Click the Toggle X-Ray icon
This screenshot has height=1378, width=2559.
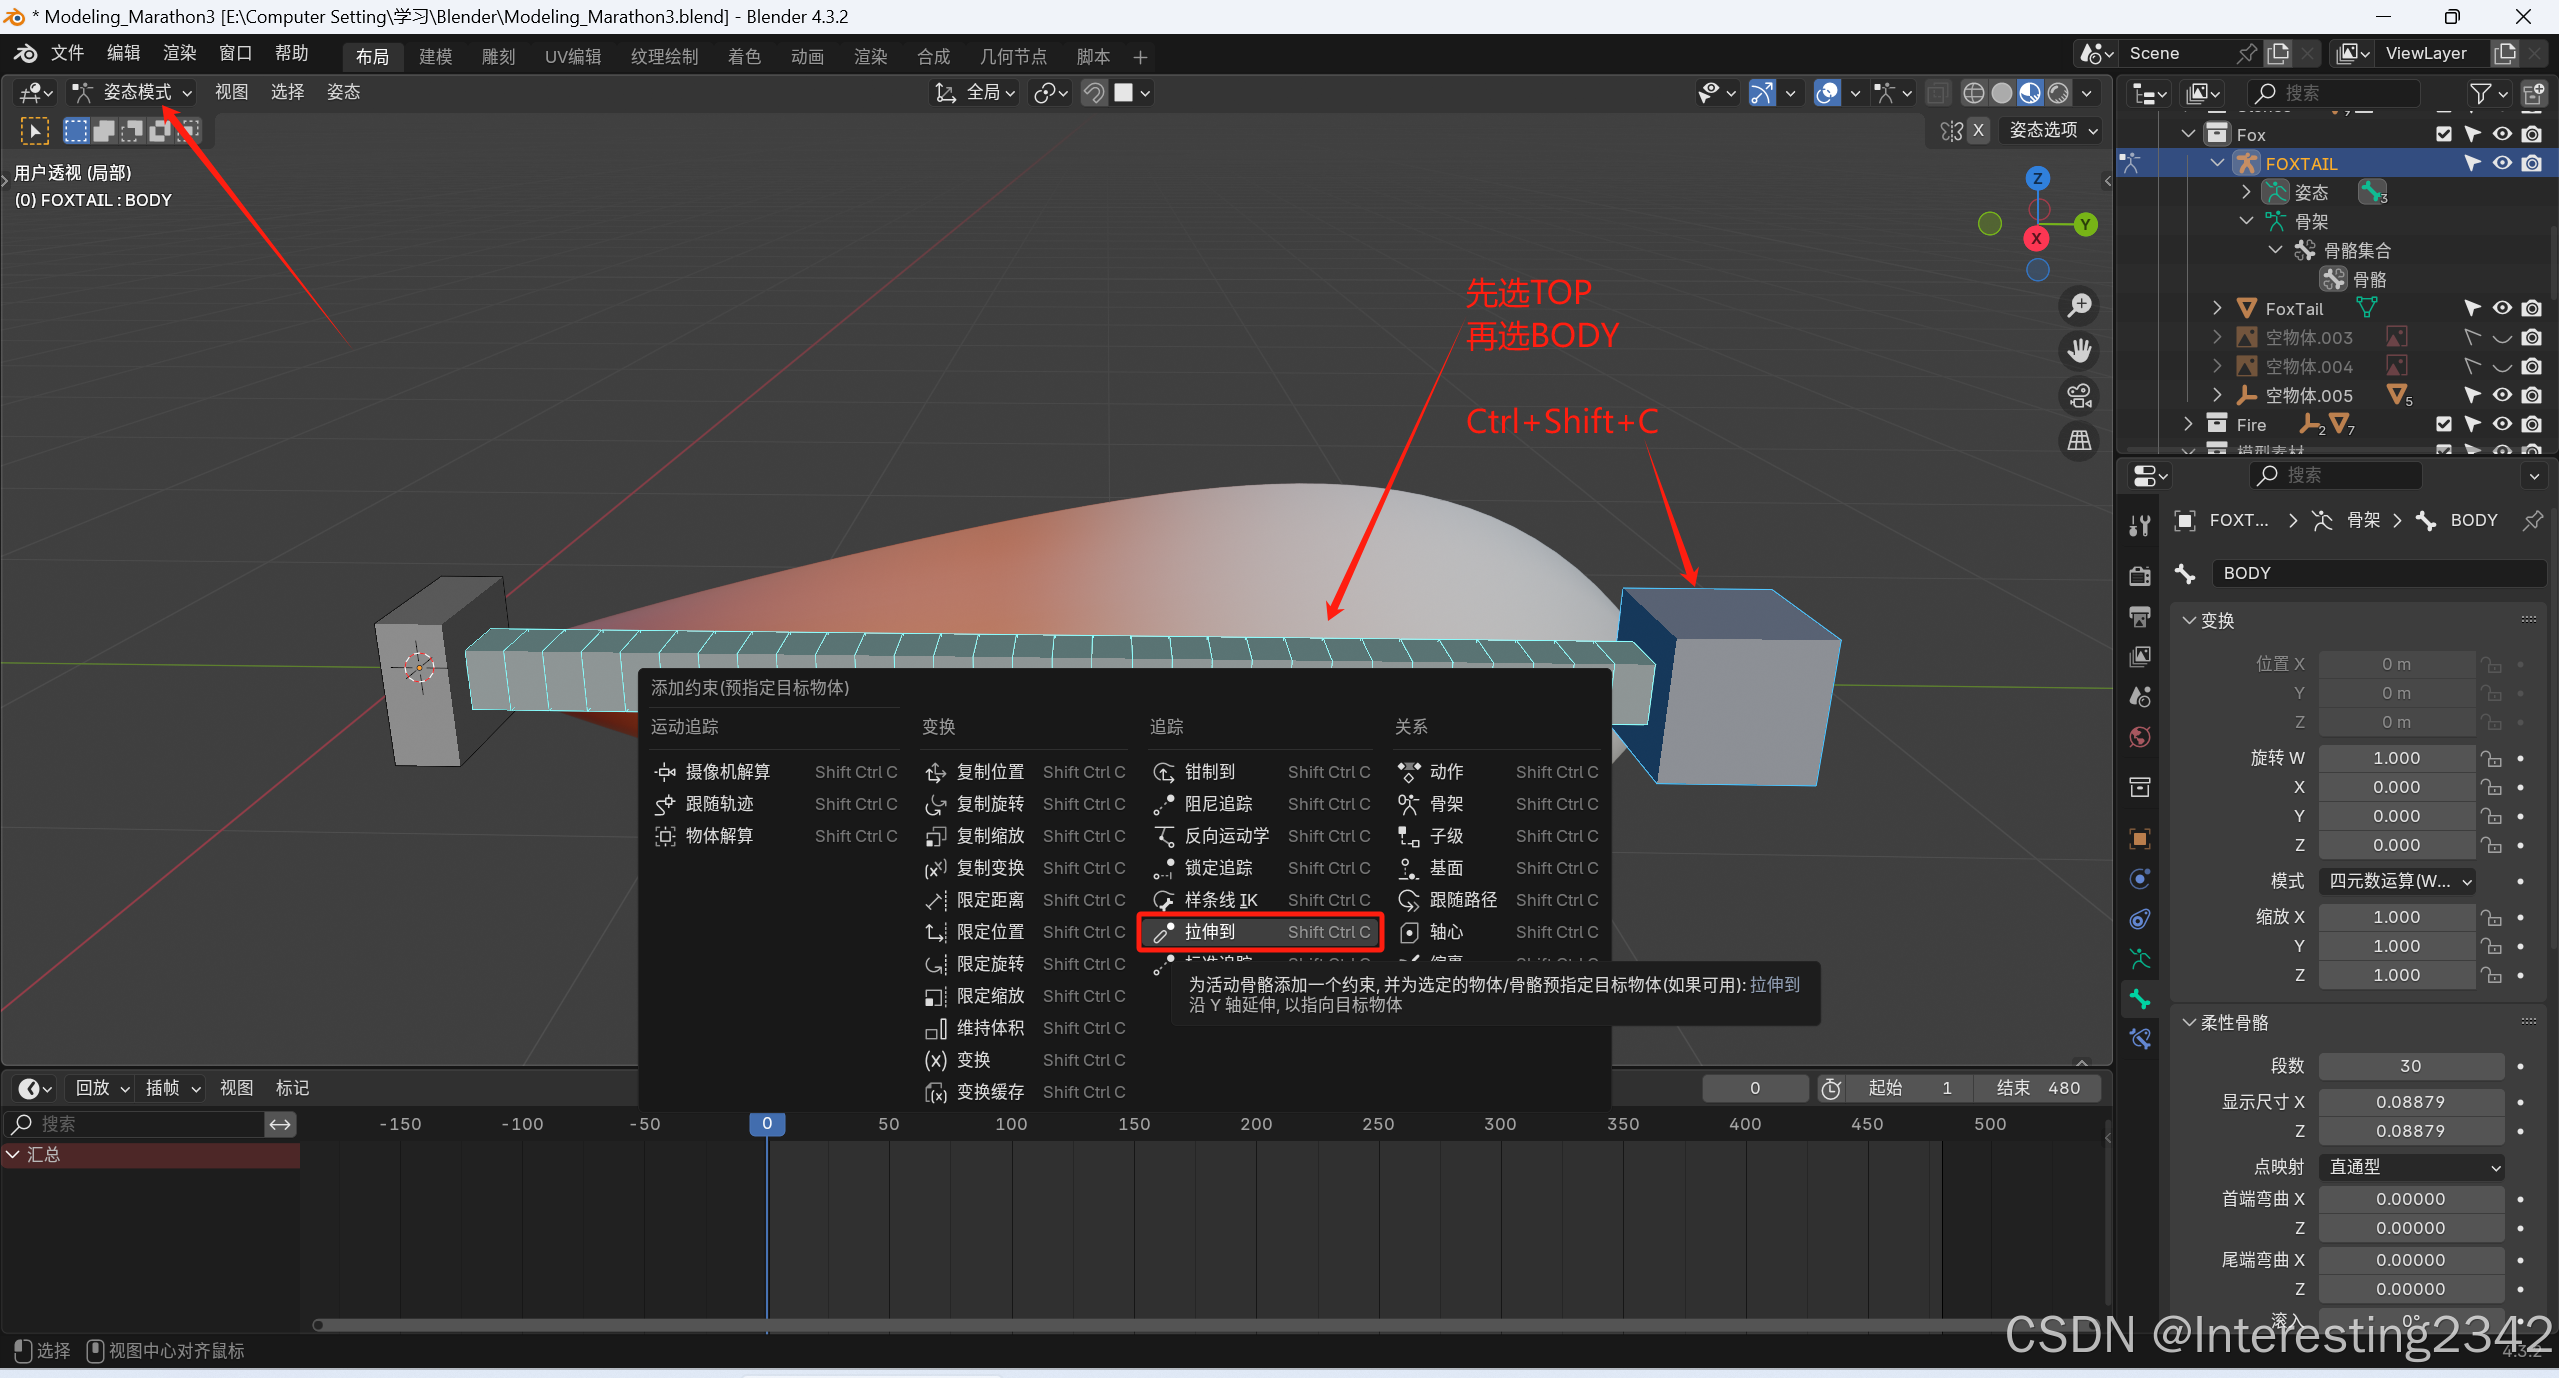(1937, 93)
